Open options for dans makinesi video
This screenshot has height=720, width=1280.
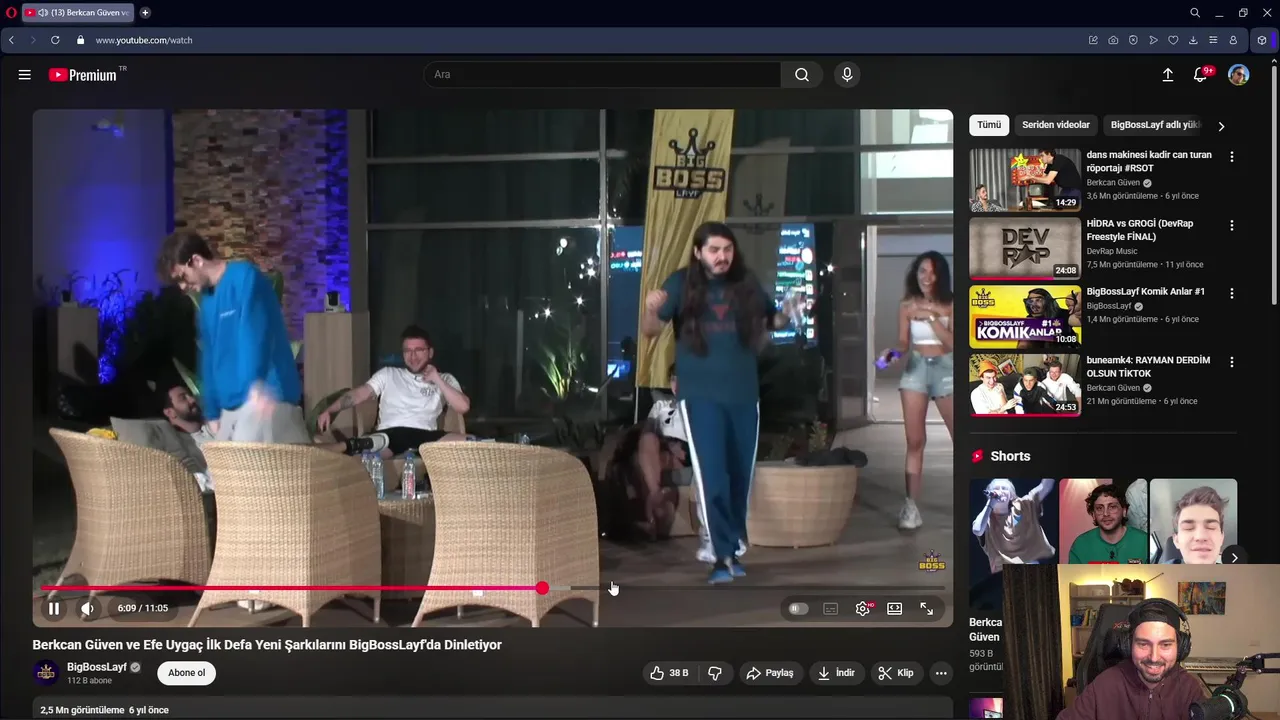pos(1232,157)
